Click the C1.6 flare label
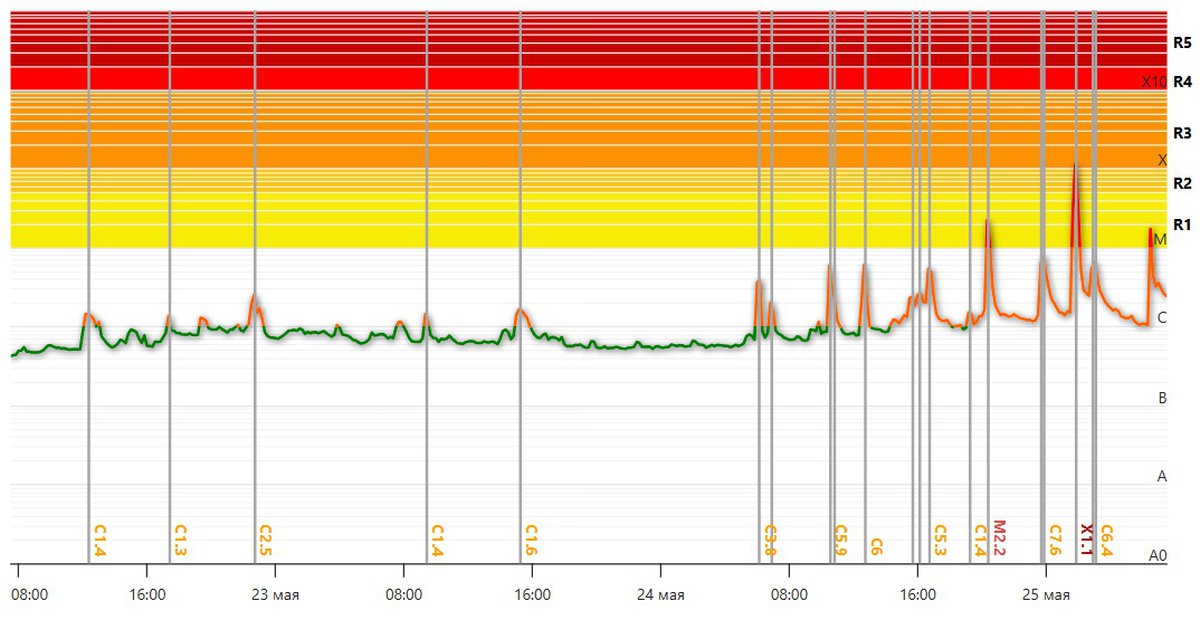Image resolution: width=1200 pixels, height=620 pixels. (x=531, y=539)
